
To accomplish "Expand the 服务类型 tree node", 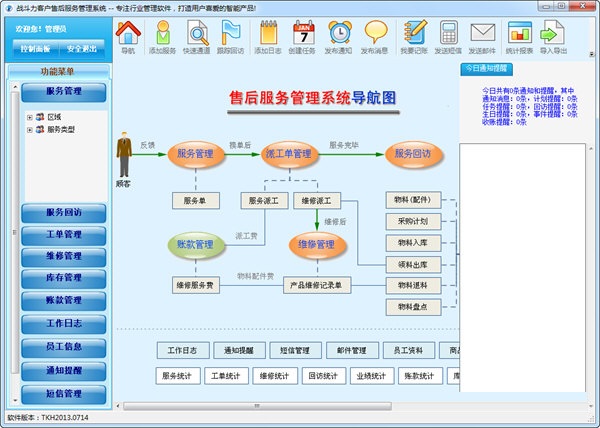I will (x=29, y=130).
